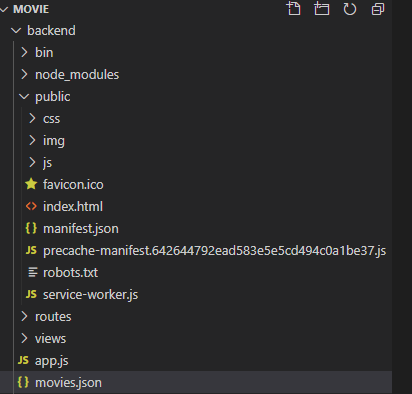Collapse the MOVIE workspace section chevron
This screenshot has height=394, width=412.
coord(4,9)
